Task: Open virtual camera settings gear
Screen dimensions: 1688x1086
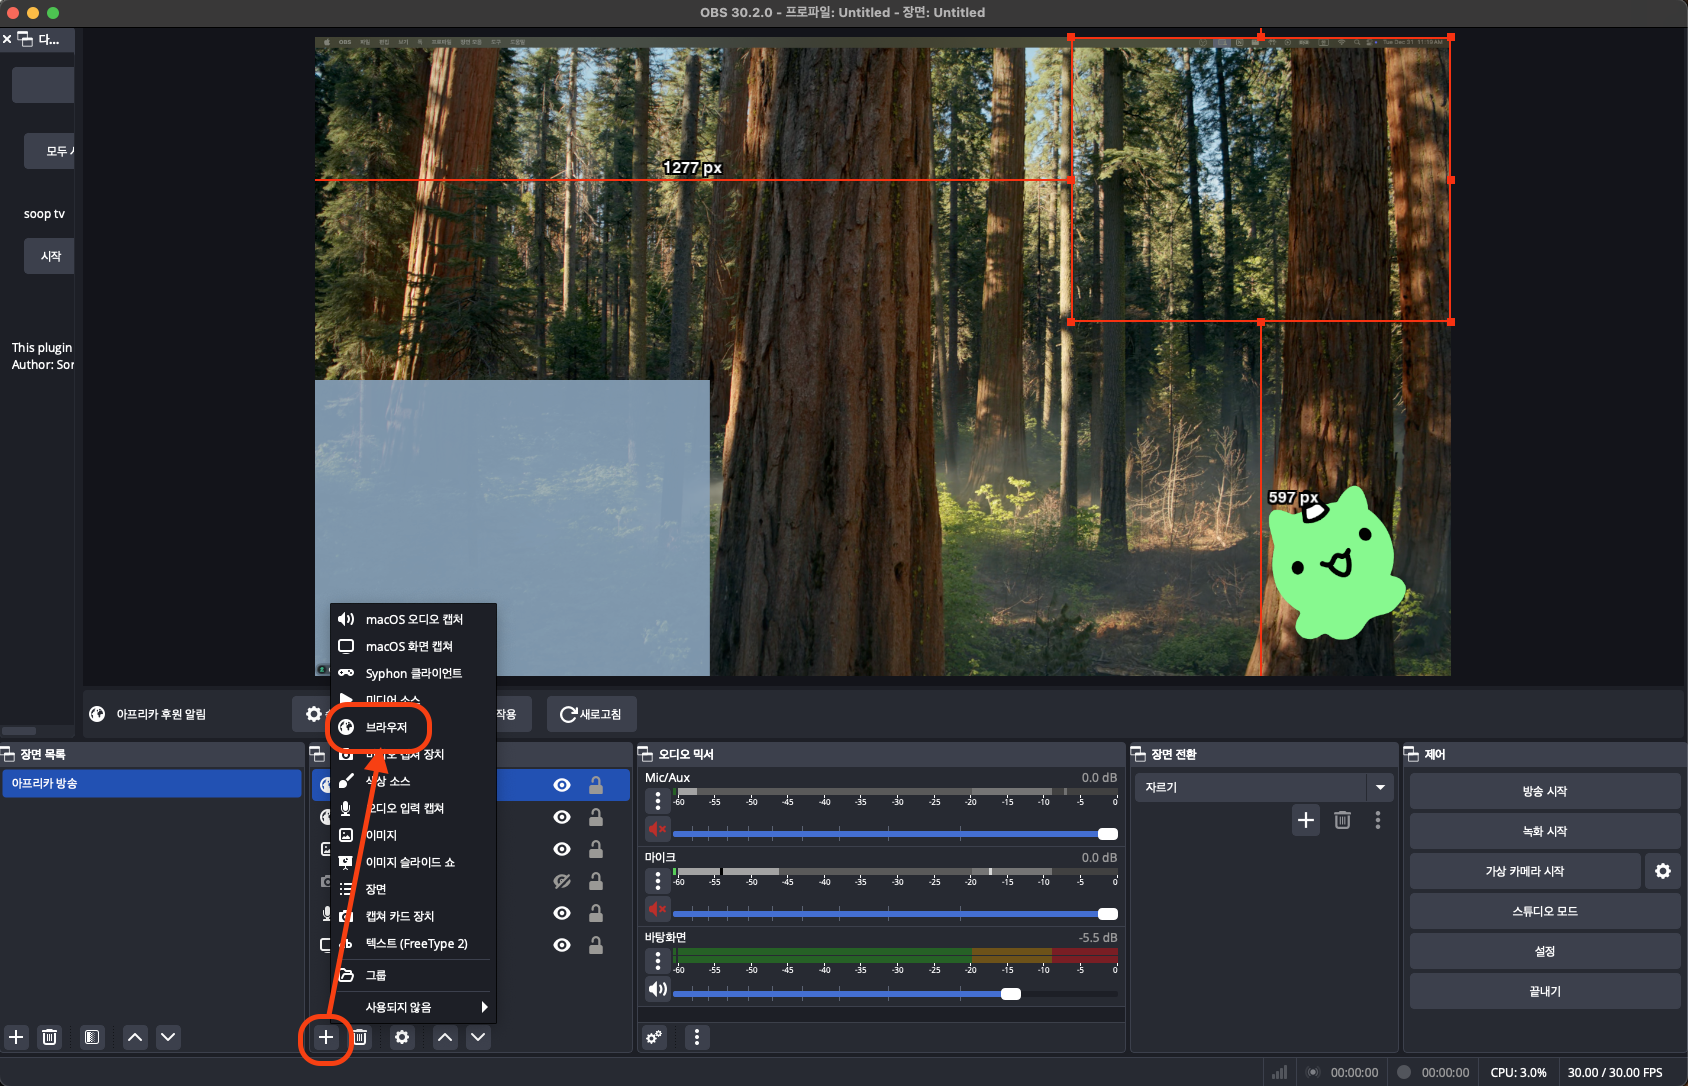Action: [1663, 871]
